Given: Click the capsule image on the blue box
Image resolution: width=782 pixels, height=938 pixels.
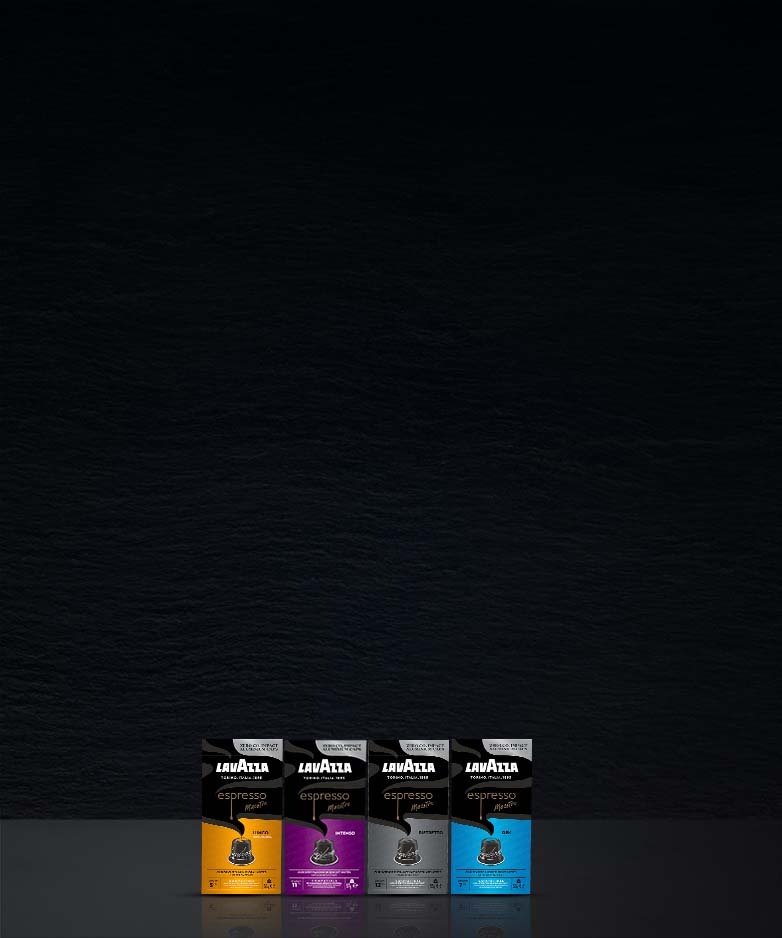Looking at the screenshot, I should [x=490, y=849].
